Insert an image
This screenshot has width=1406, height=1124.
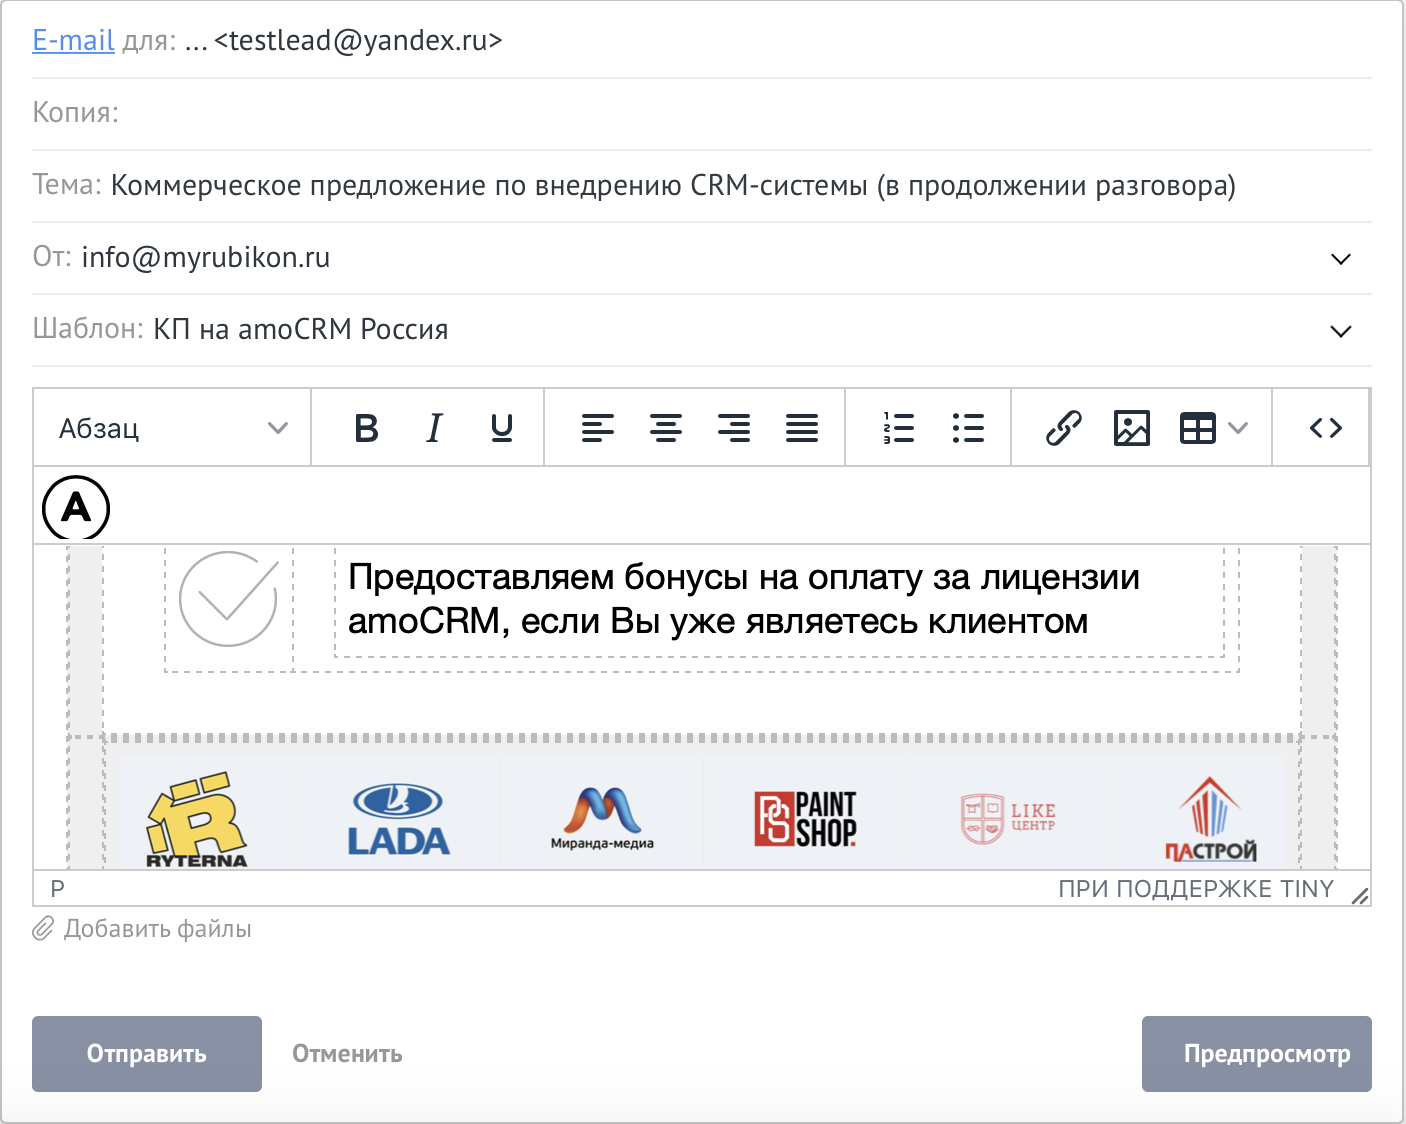click(x=1131, y=428)
